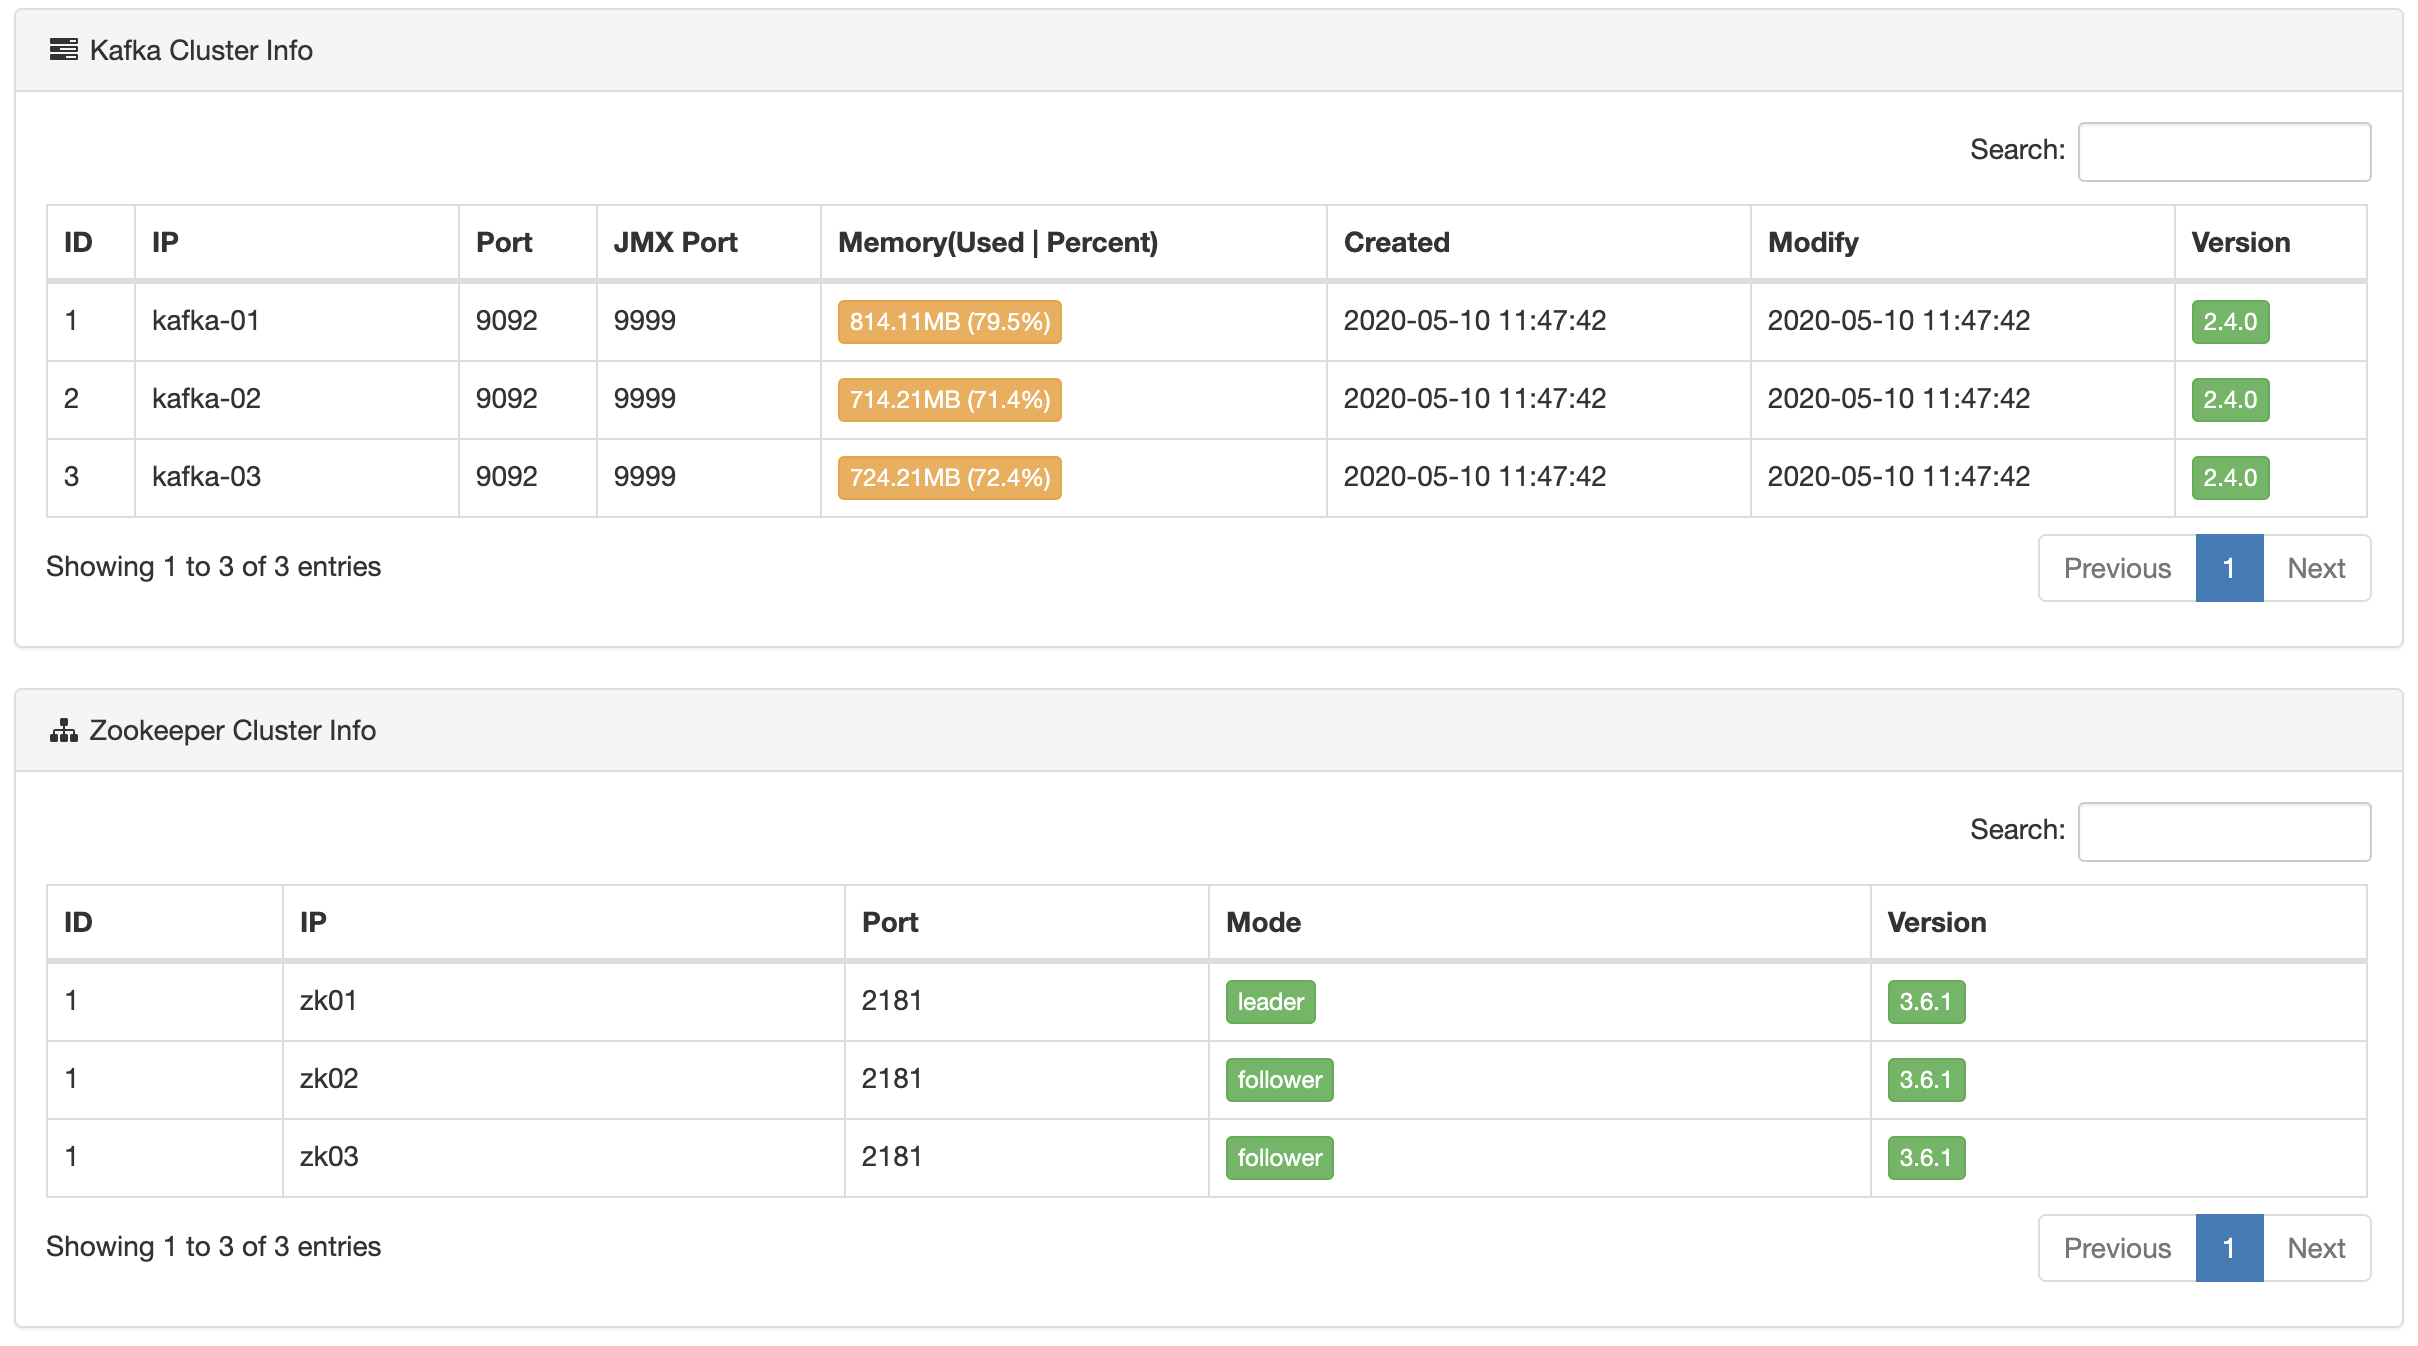Click the follower badge for zk02
This screenshot has width=2418, height=1346.
coord(1279,1080)
